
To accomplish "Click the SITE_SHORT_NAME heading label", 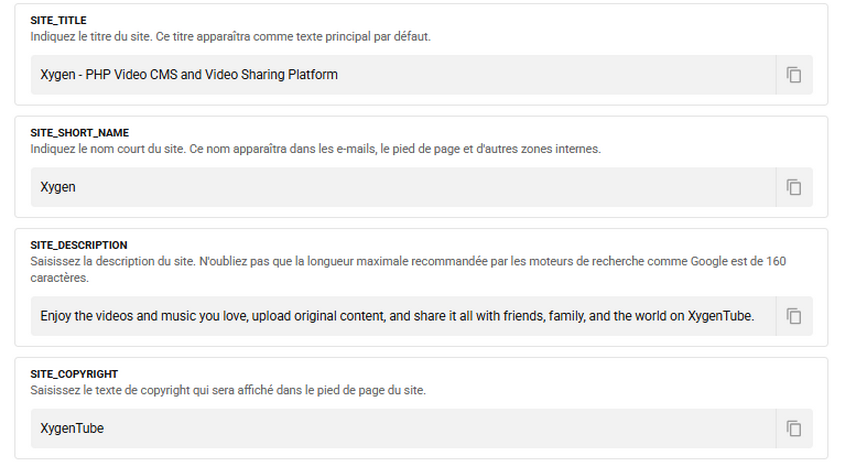I will click(x=80, y=133).
